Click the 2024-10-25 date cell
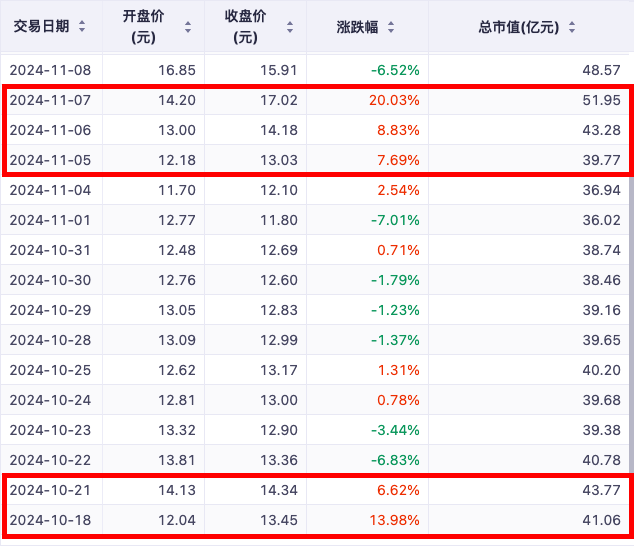This screenshot has width=634, height=546. click(50, 370)
